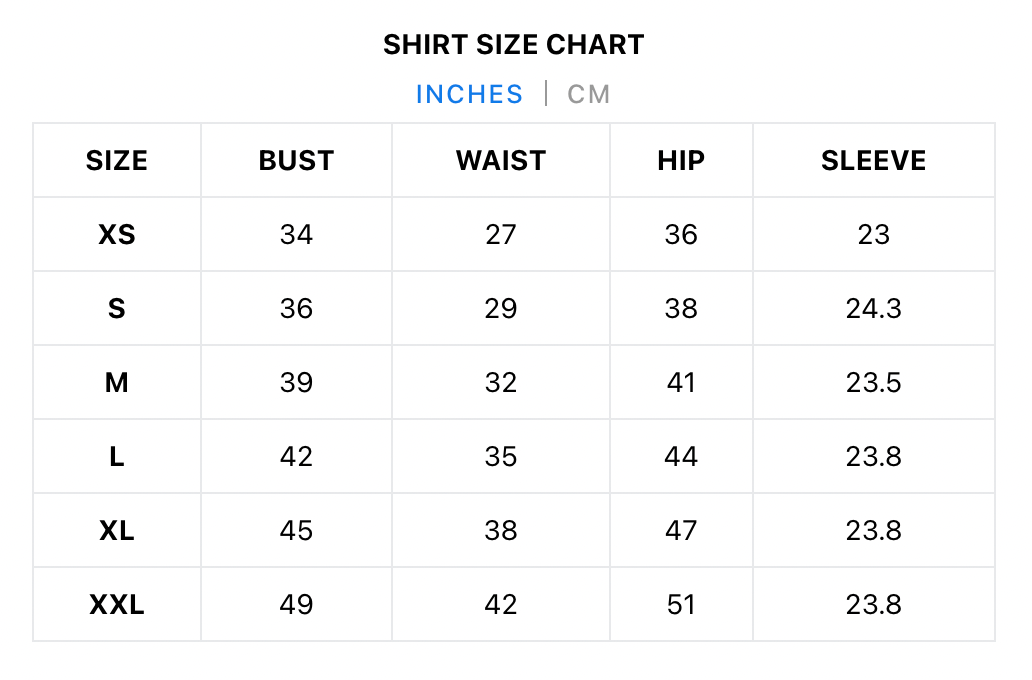Click the M waist value 32
This screenshot has width=1032, height=680.
(x=501, y=383)
